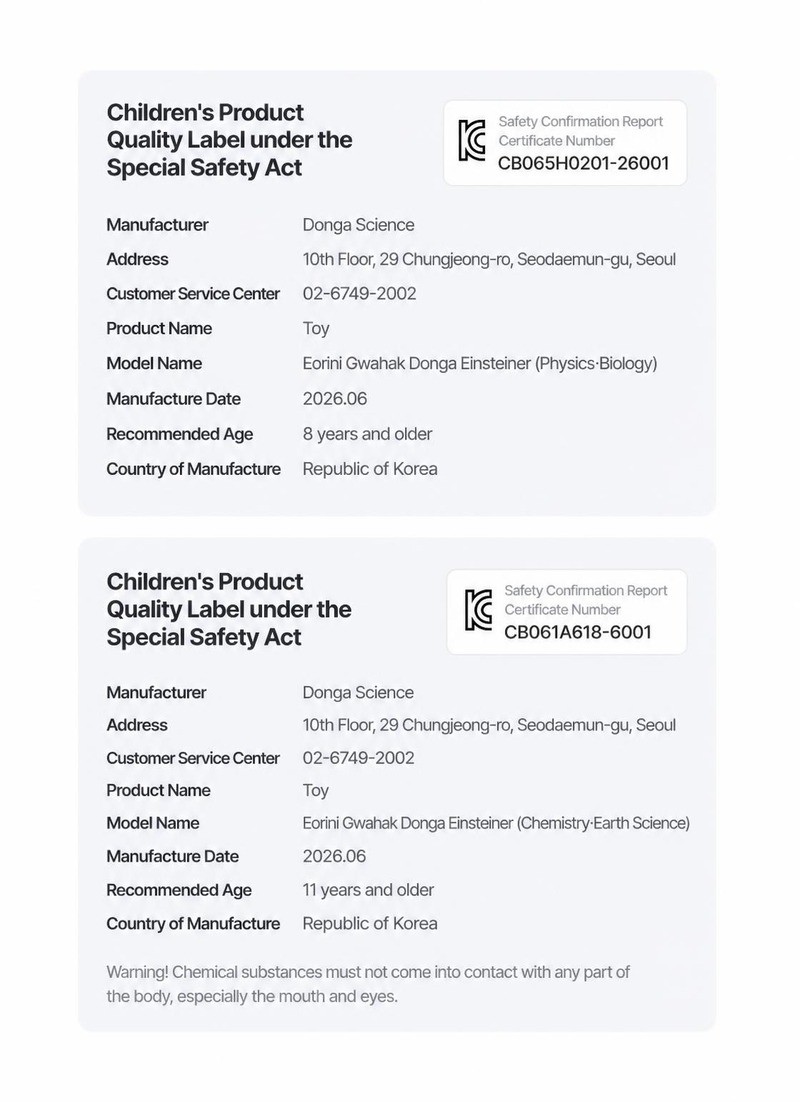Click '11 years and older' age value
The height and width of the screenshot is (1102, 800).
point(368,890)
